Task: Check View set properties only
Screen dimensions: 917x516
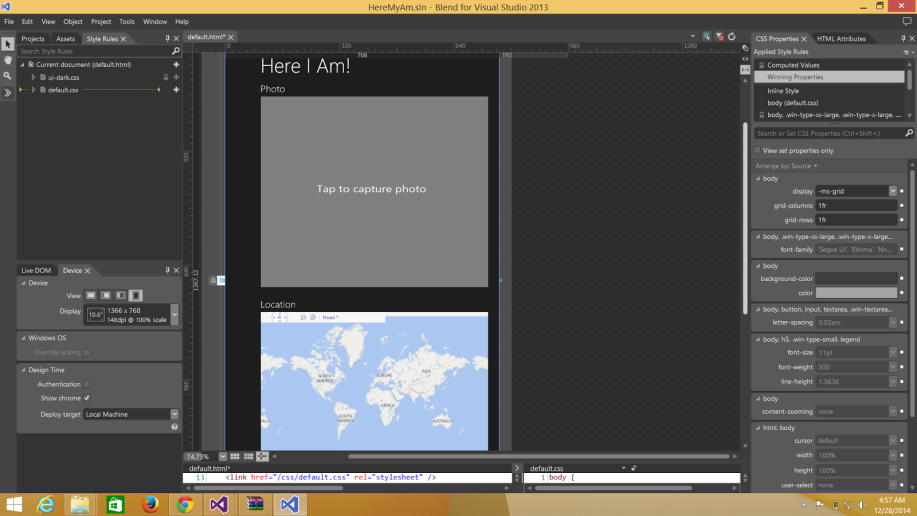Action: pyautogui.click(x=757, y=151)
